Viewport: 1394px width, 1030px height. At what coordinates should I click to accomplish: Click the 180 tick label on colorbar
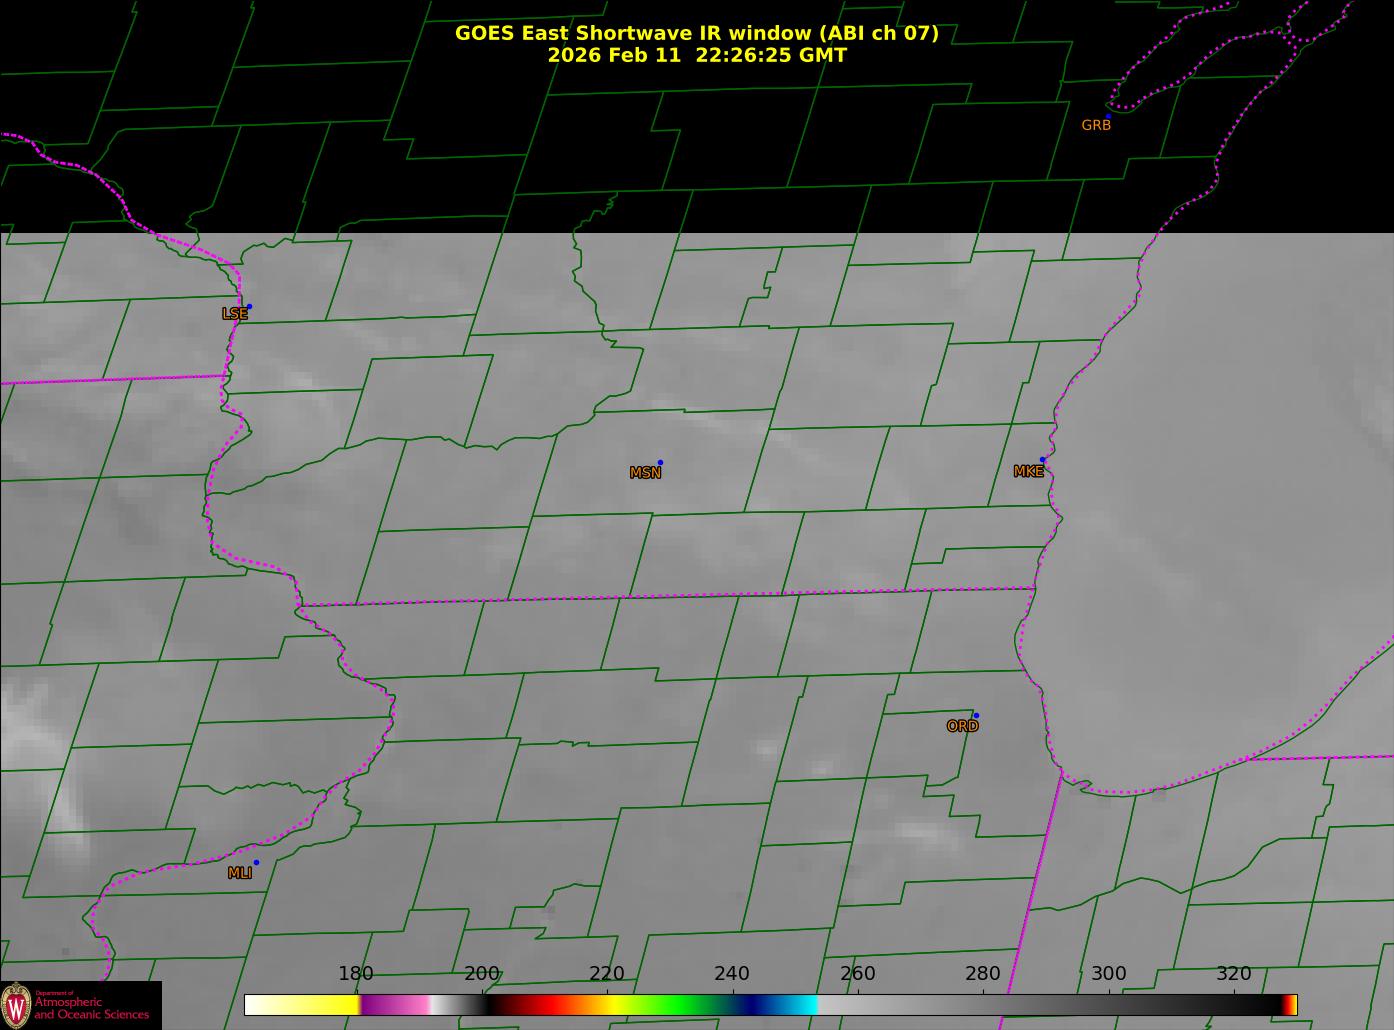[356, 974]
